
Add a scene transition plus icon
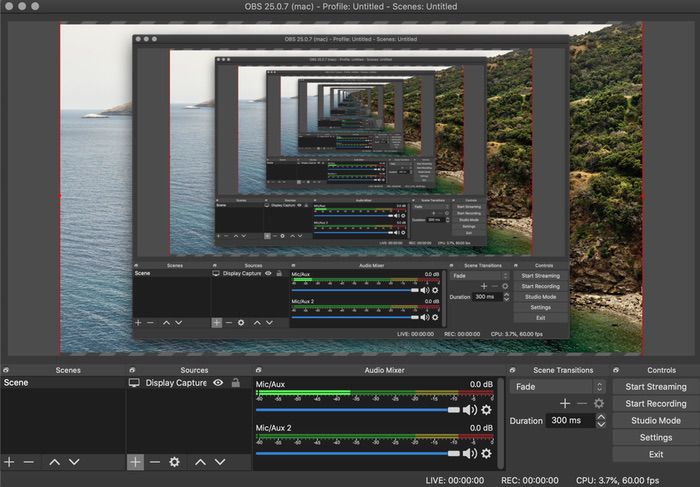(x=565, y=404)
